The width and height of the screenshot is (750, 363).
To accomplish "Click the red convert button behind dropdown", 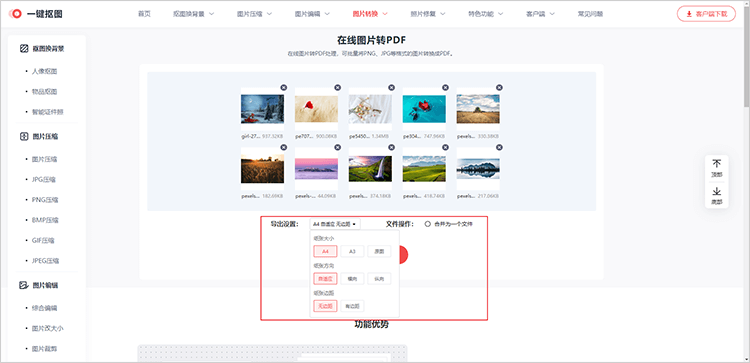I will (404, 254).
